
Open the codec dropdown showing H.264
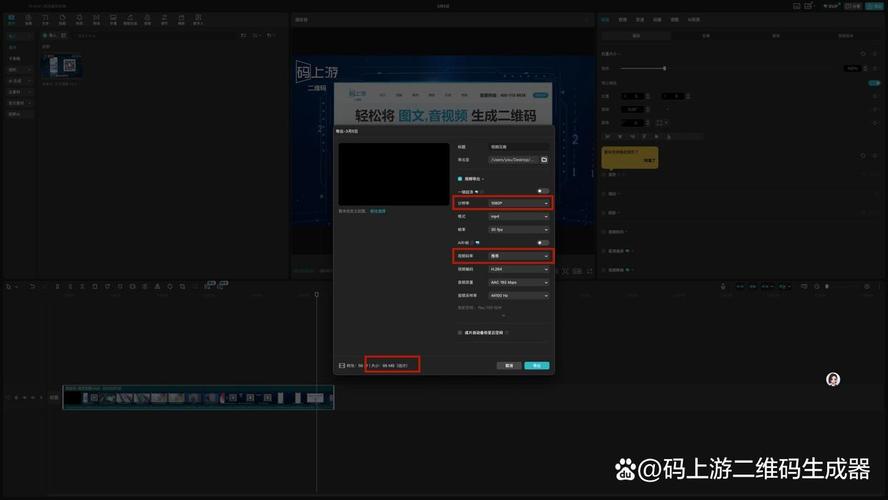(519, 269)
